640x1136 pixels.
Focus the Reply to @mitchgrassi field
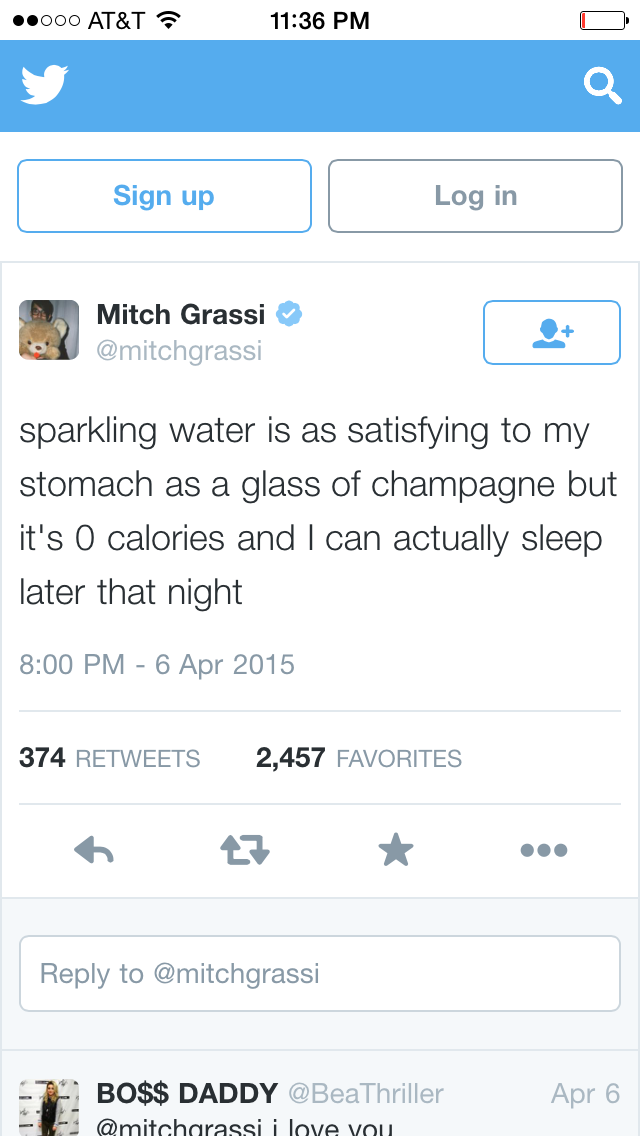click(320, 973)
